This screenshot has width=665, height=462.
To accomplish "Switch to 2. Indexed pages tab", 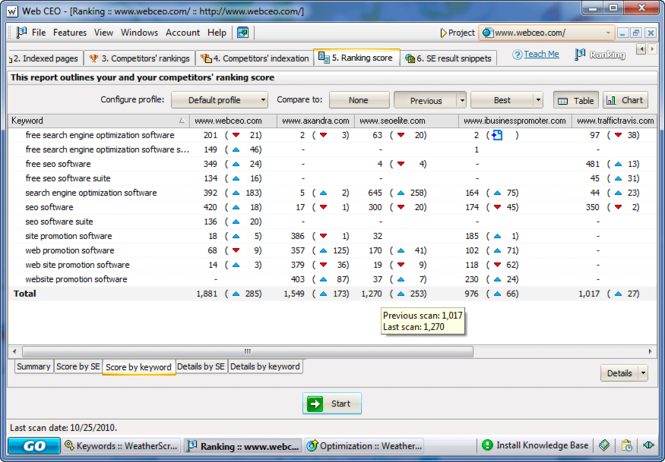I will tap(46, 59).
